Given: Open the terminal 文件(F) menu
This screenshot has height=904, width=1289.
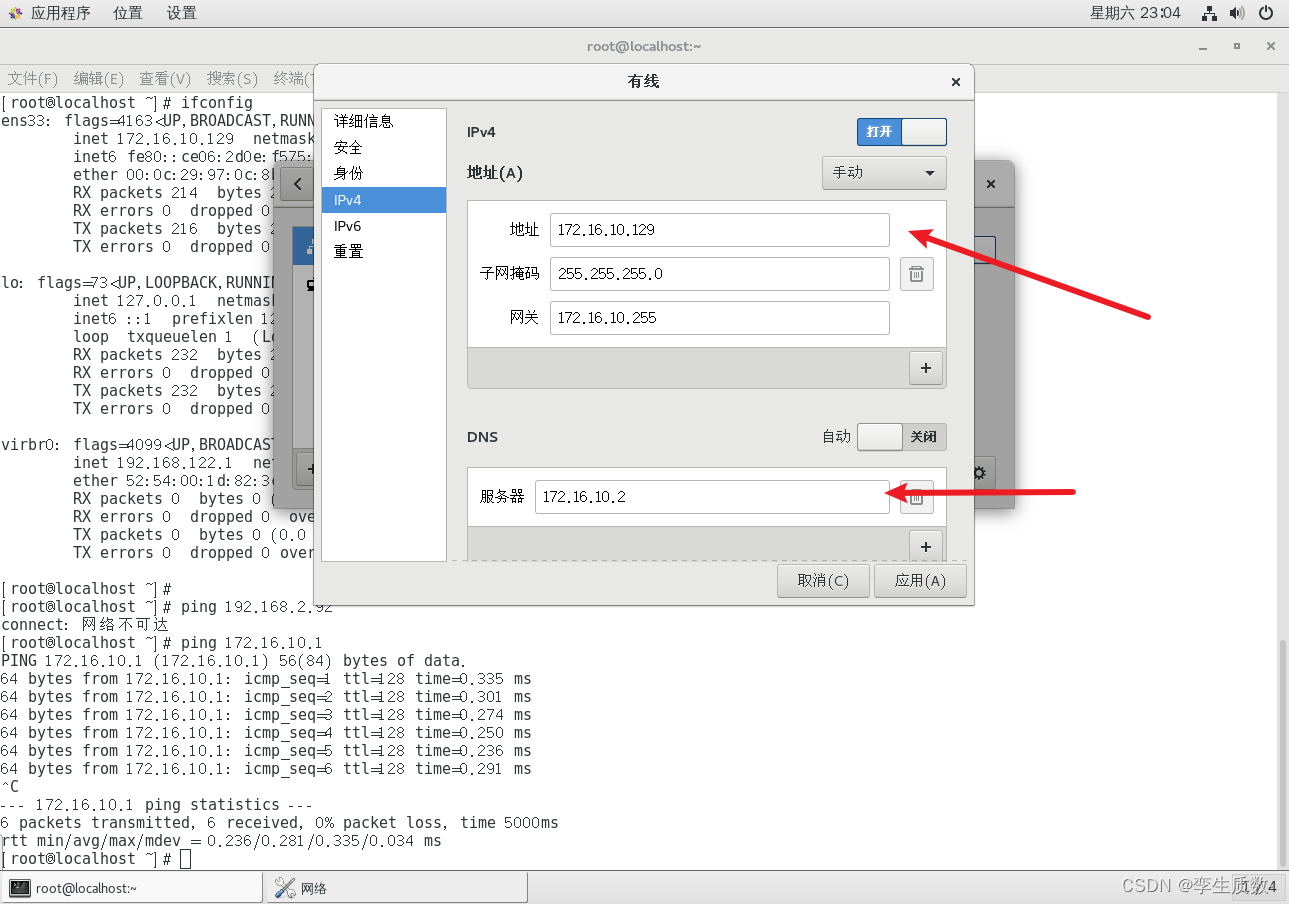Looking at the screenshot, I should 33,79.
